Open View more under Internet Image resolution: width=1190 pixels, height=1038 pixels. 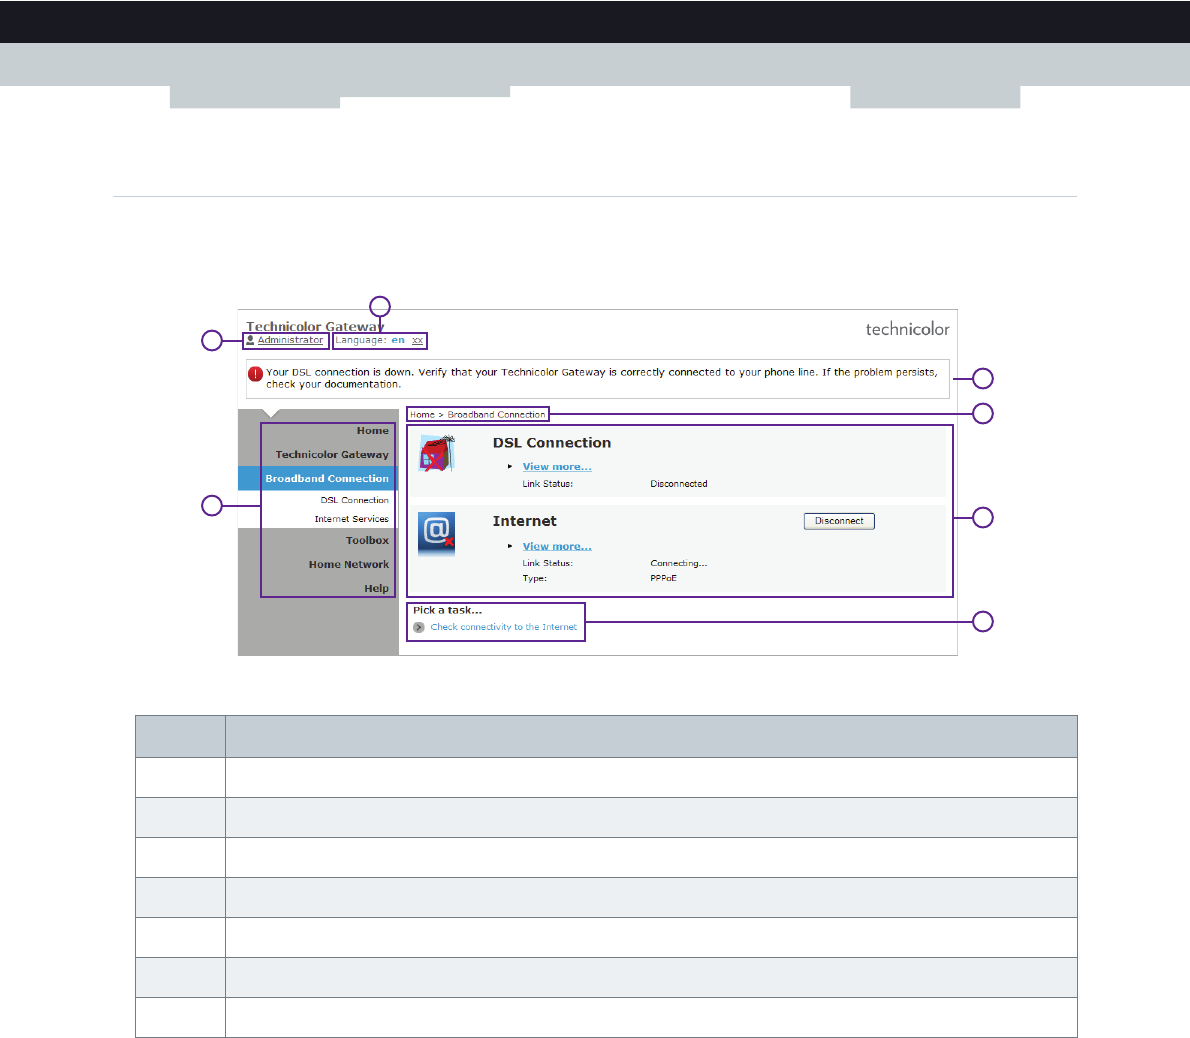(x=557, y=546)
